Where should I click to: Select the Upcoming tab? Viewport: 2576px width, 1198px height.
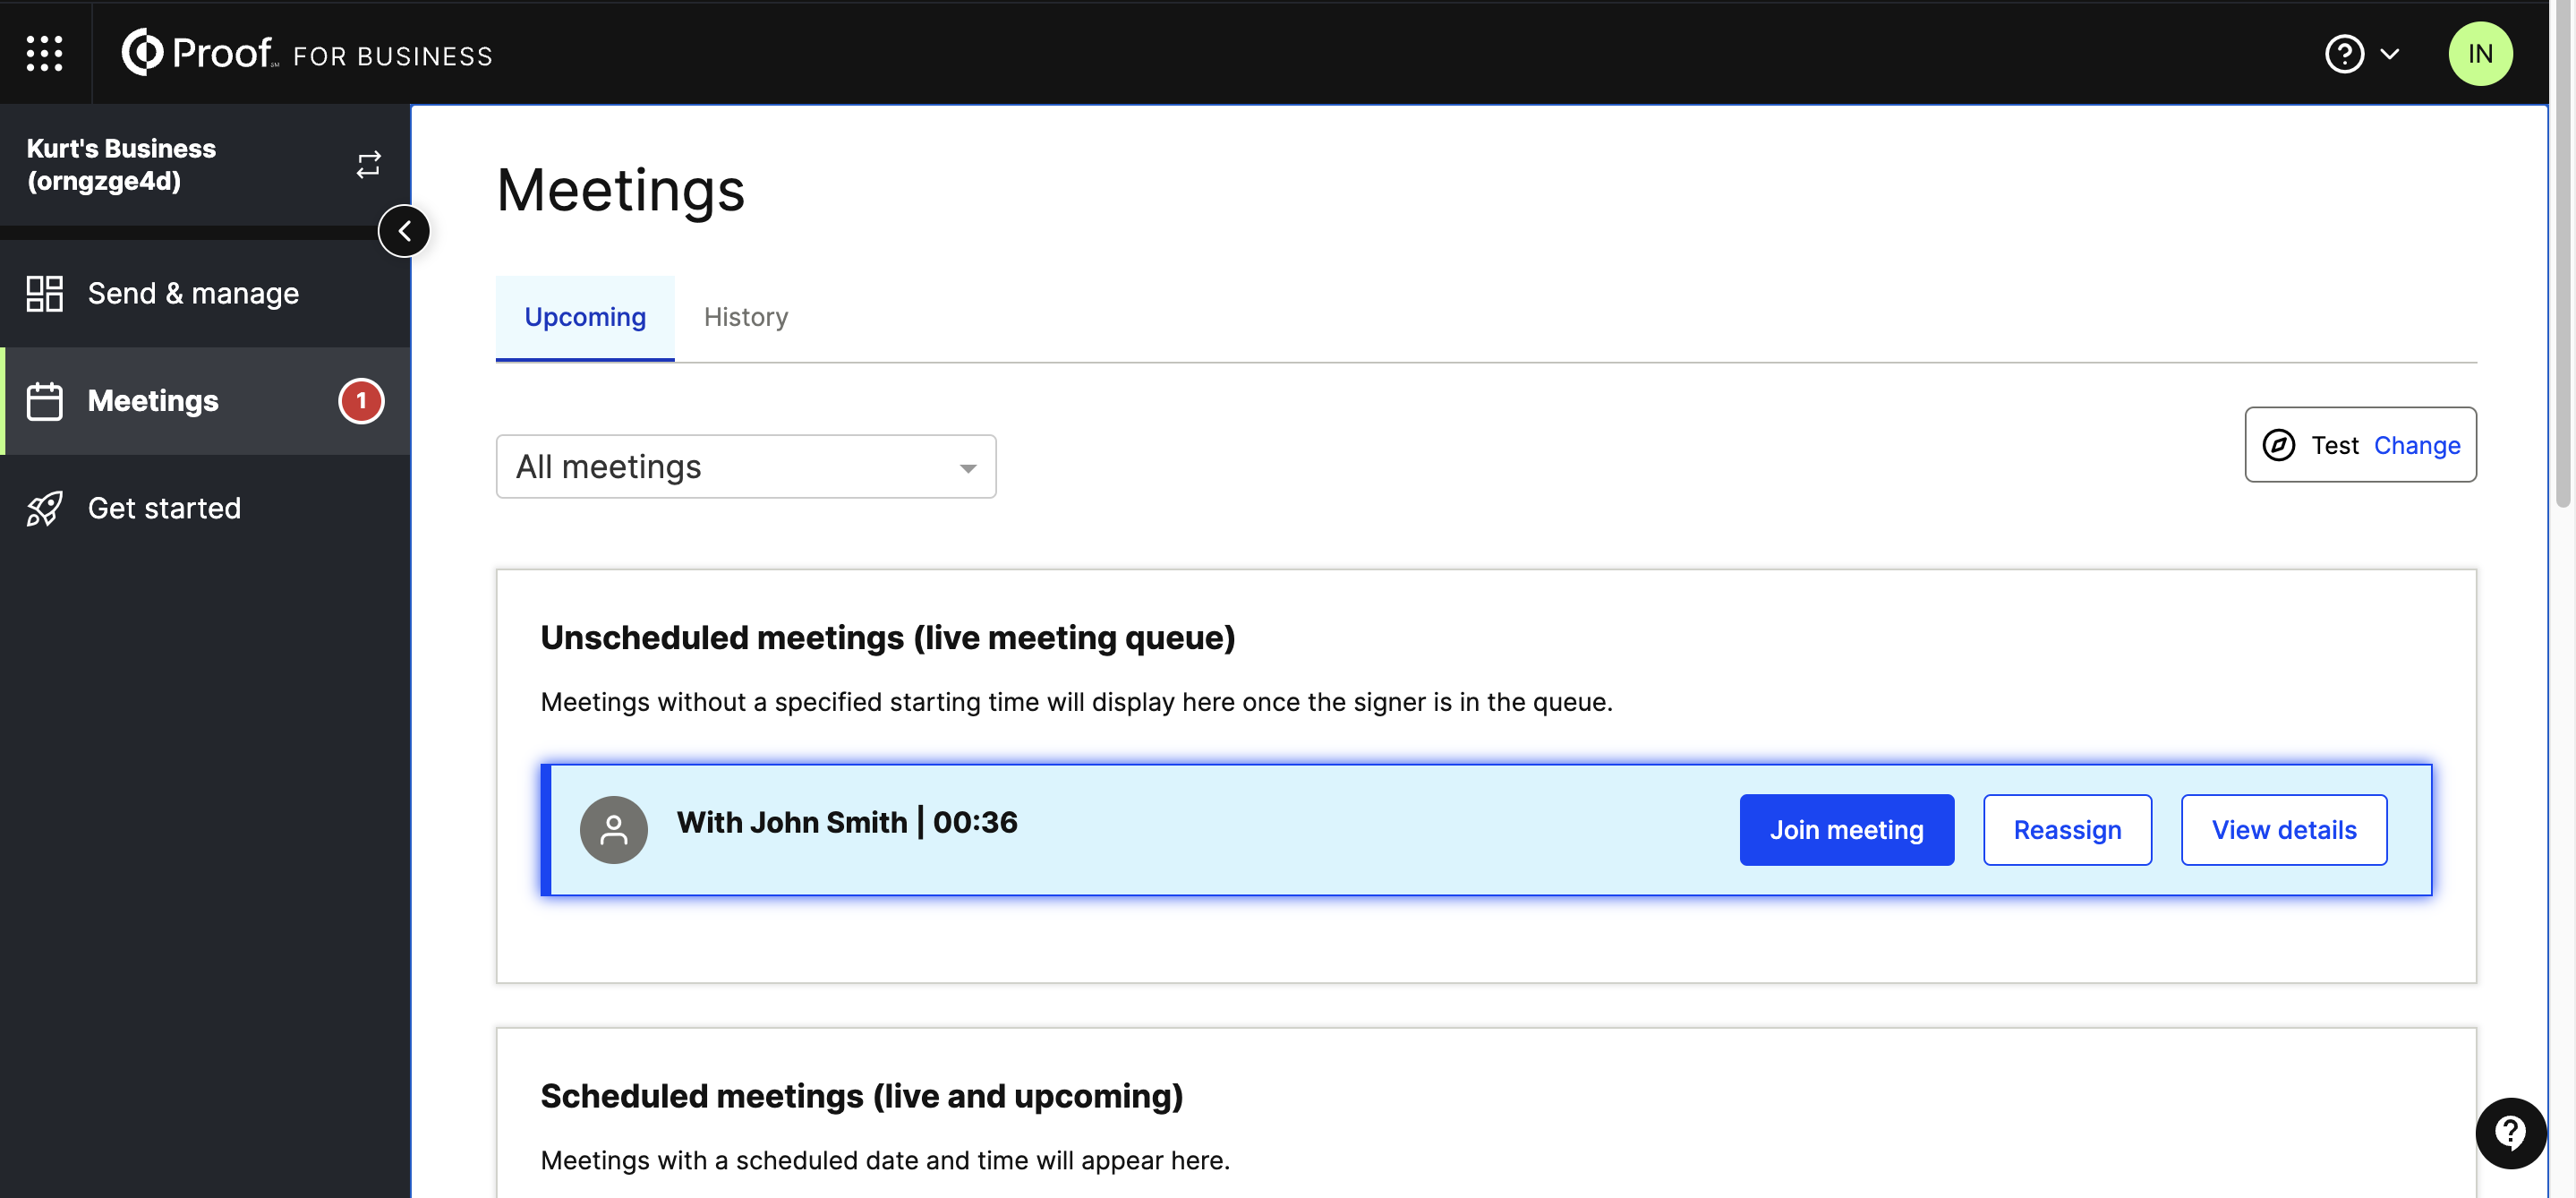[x=585, y=317]
